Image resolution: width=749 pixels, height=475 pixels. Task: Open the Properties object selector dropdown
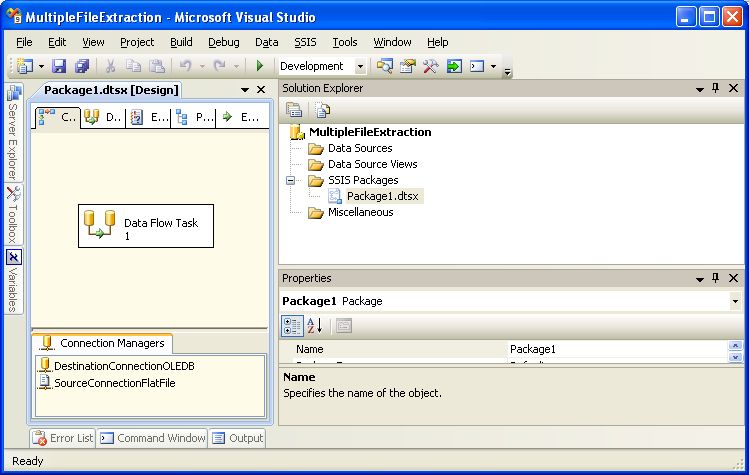pyautogui.click(x=735, y=301)
